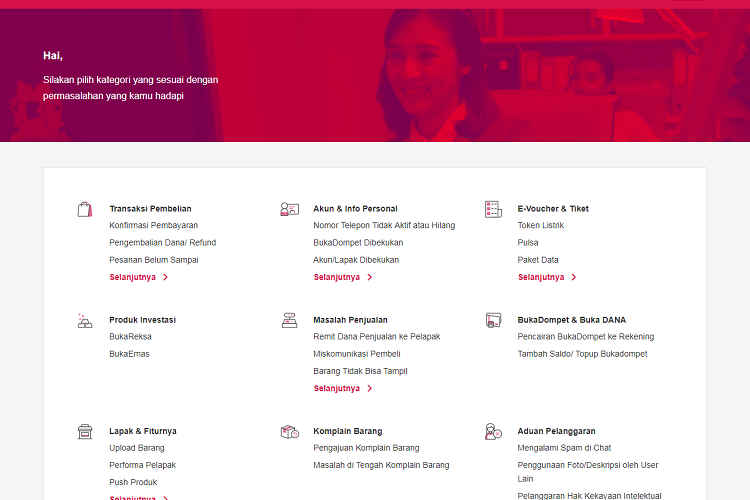Select BukaDompet Dibekukan topic
The height and width of the screenshot is (500, 750).
tap(358, 243)
